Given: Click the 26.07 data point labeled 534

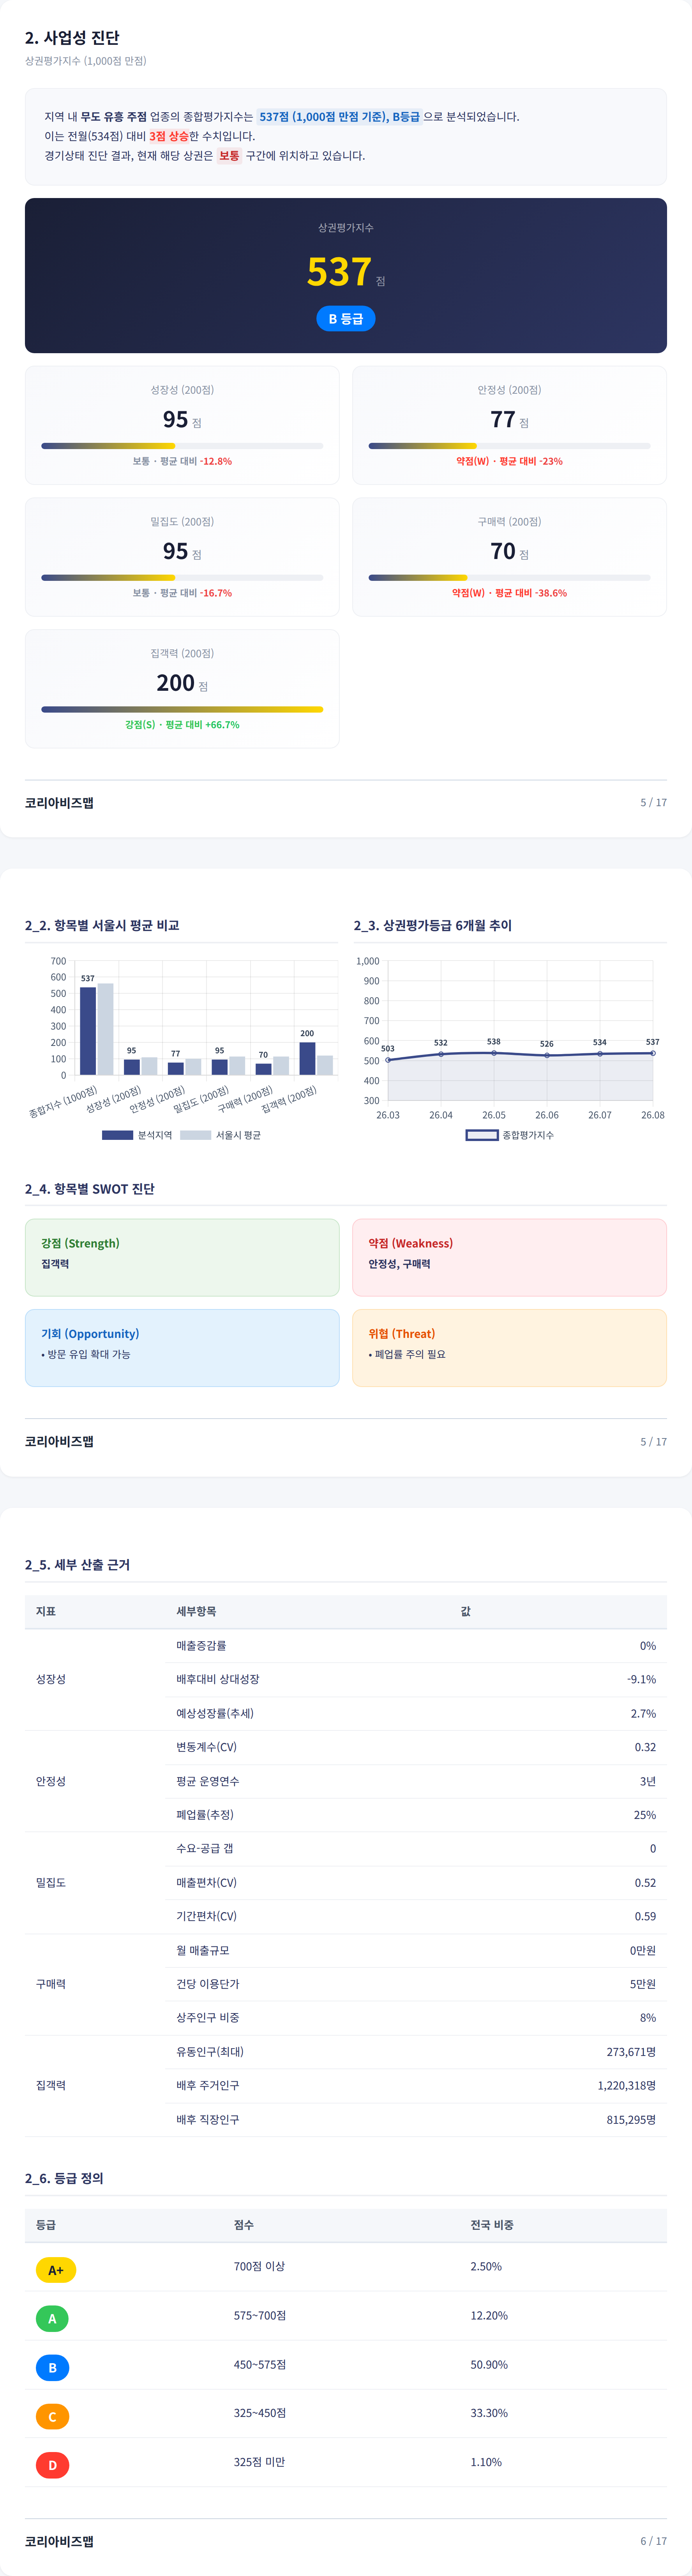Looking at the screenshot, I should [600, 1054].
